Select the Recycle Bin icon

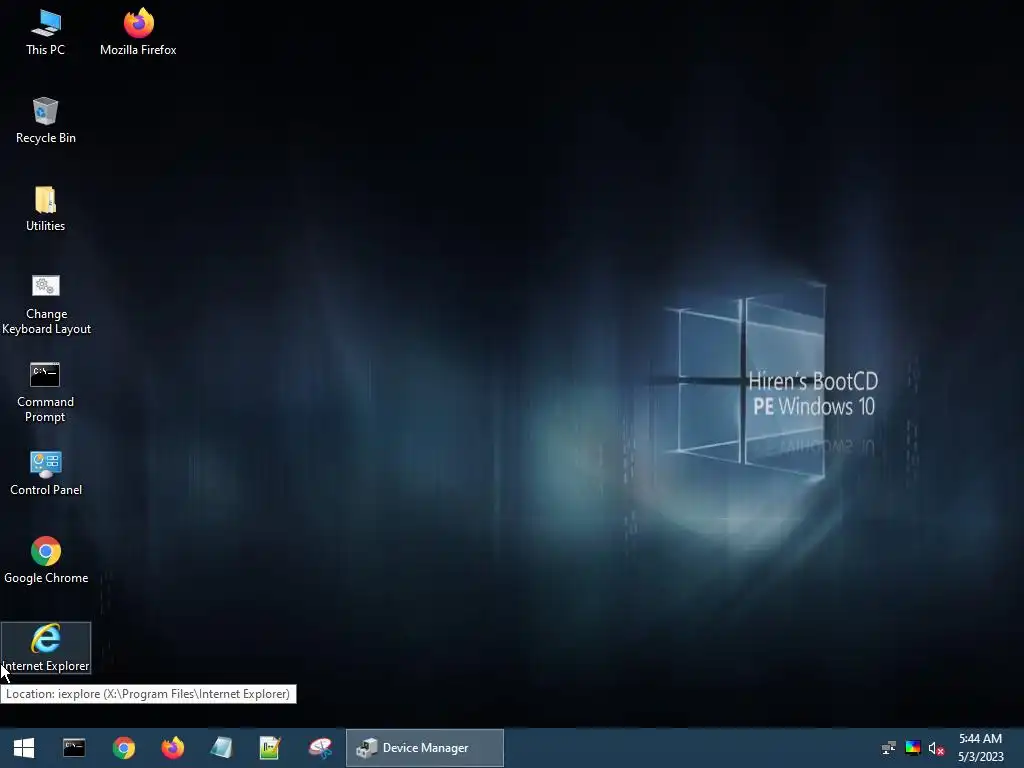[46, 121]
